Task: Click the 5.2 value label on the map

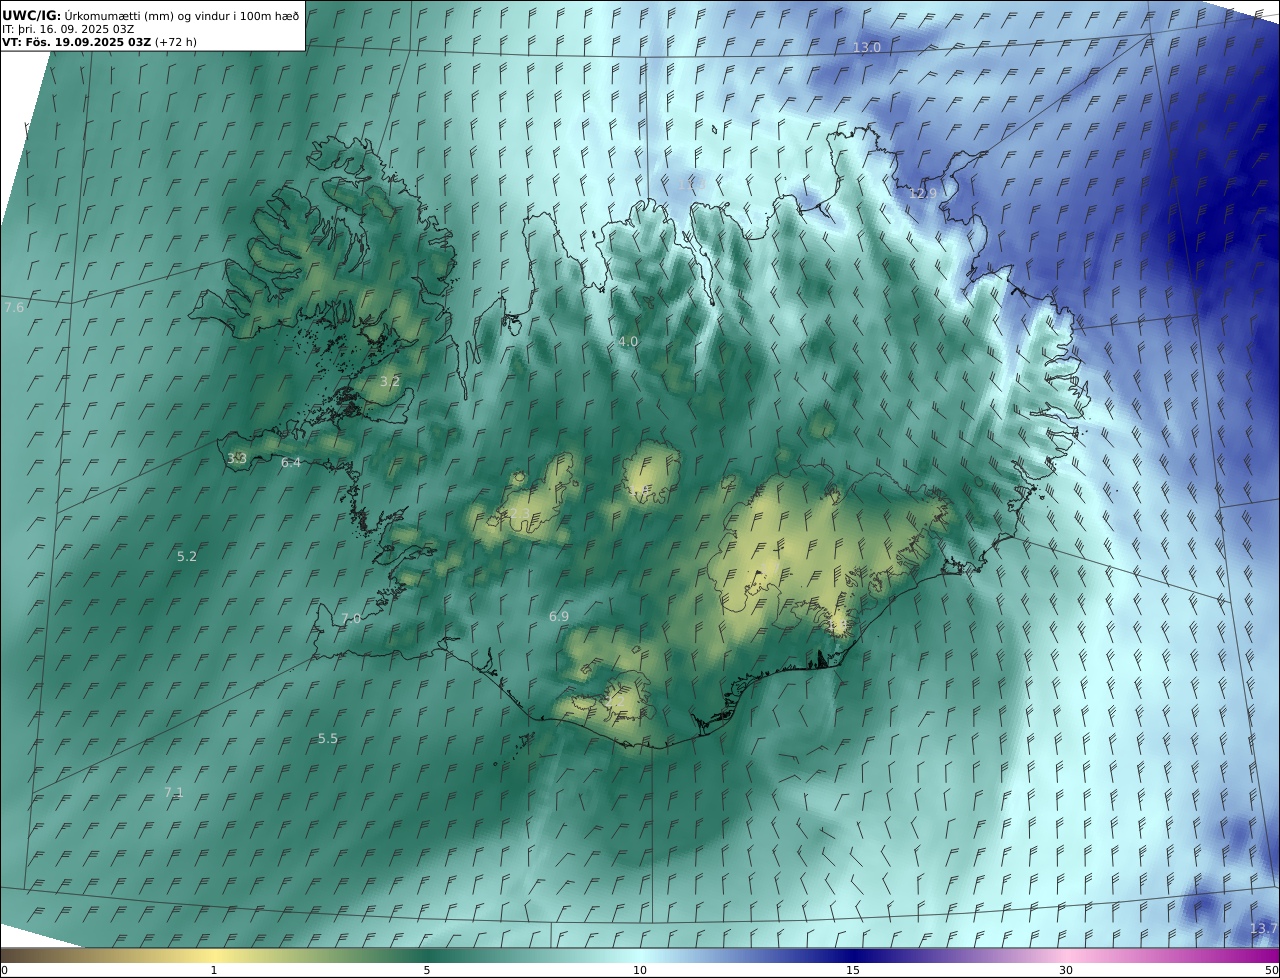Action: (187, 556)
